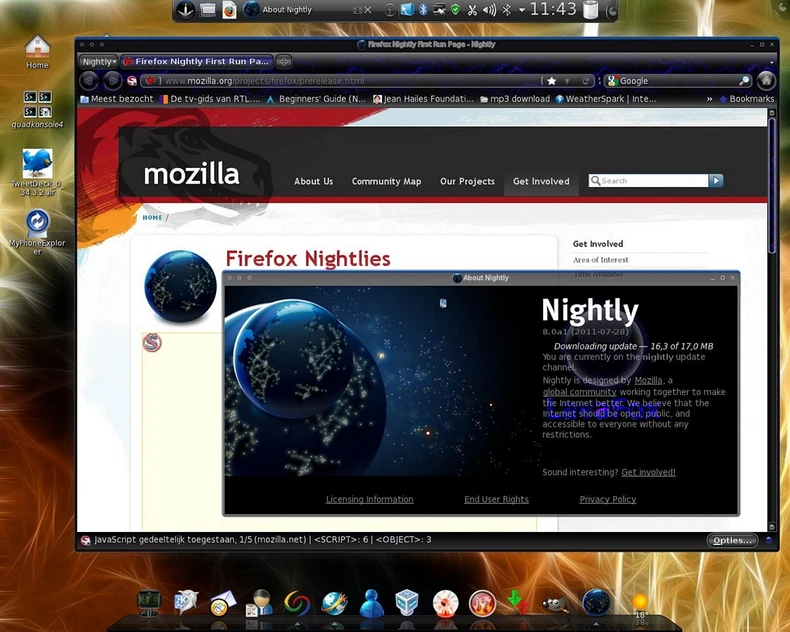
Task: Click the Opties button in NoScript bar
Action: [x=732, y=540]
